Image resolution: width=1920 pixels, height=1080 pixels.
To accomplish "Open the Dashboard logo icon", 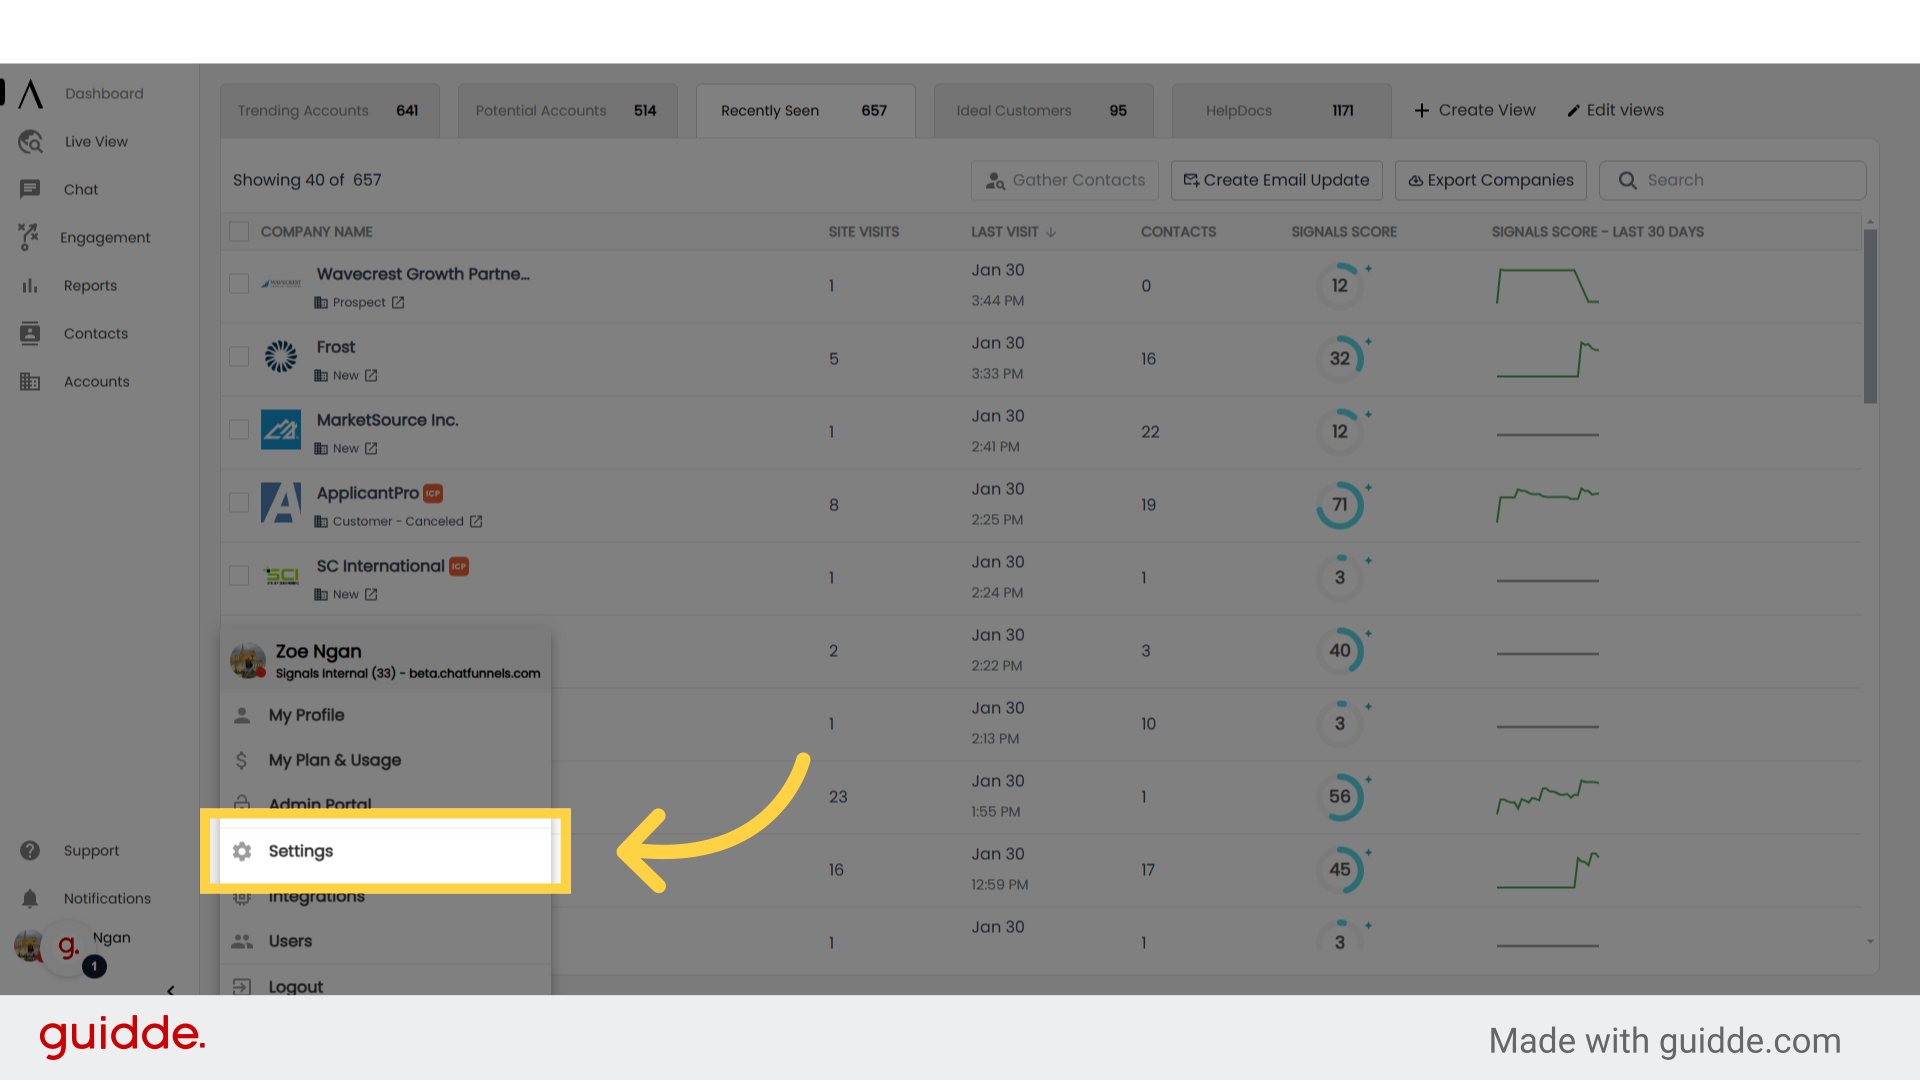I will pos(31,94).
